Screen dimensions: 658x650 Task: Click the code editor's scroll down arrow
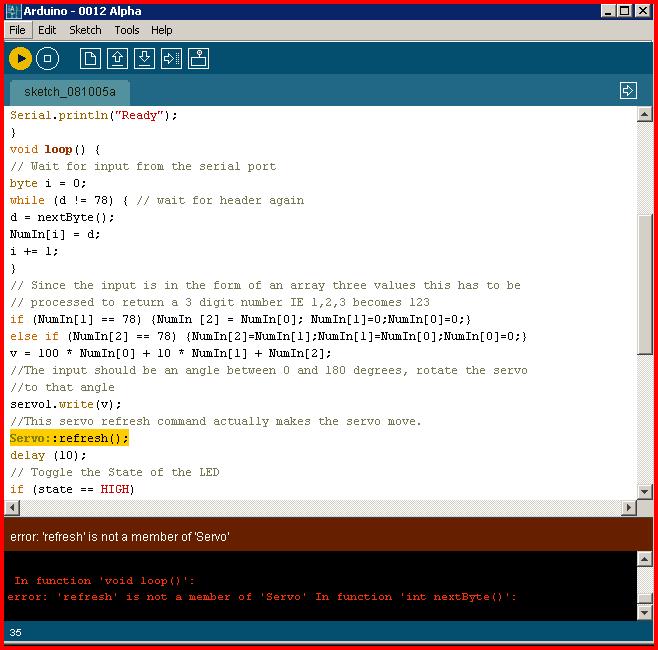(x=645, y=491)
